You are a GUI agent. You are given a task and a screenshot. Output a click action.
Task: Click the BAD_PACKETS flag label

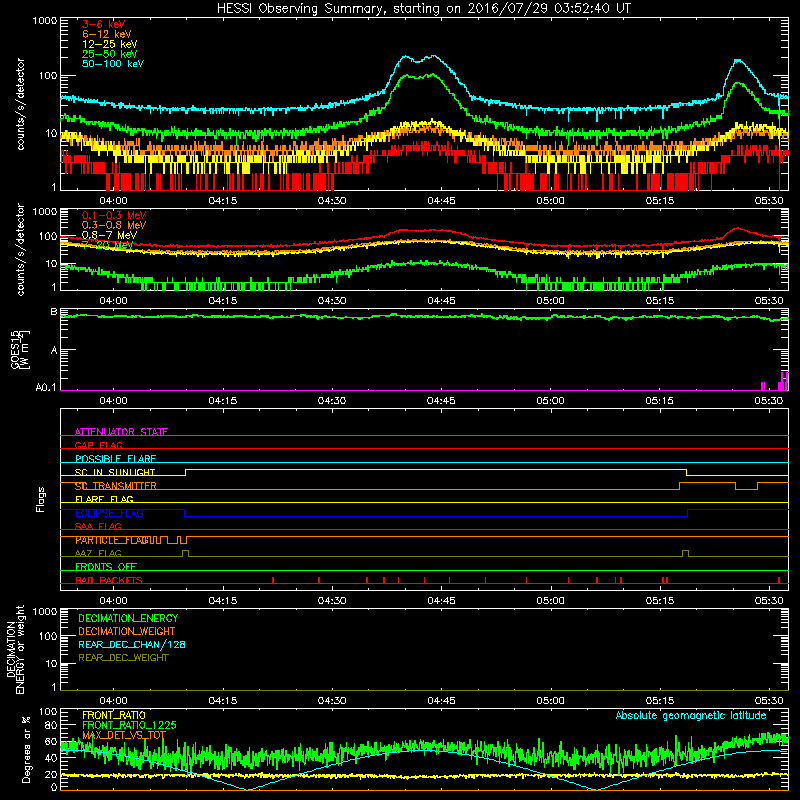click(x=109, y=580)
